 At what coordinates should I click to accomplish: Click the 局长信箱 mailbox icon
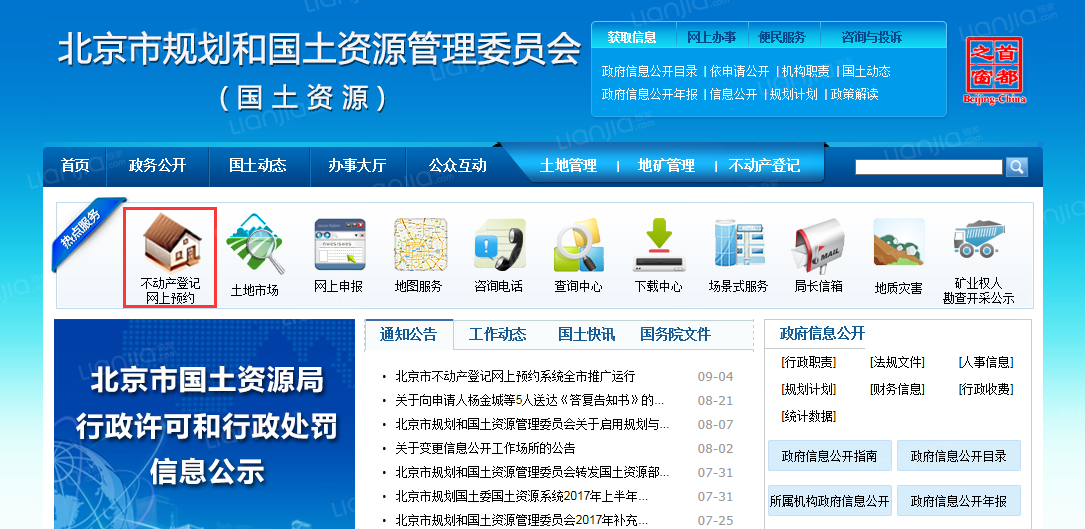pyautogui.click(x=819, y=246)
